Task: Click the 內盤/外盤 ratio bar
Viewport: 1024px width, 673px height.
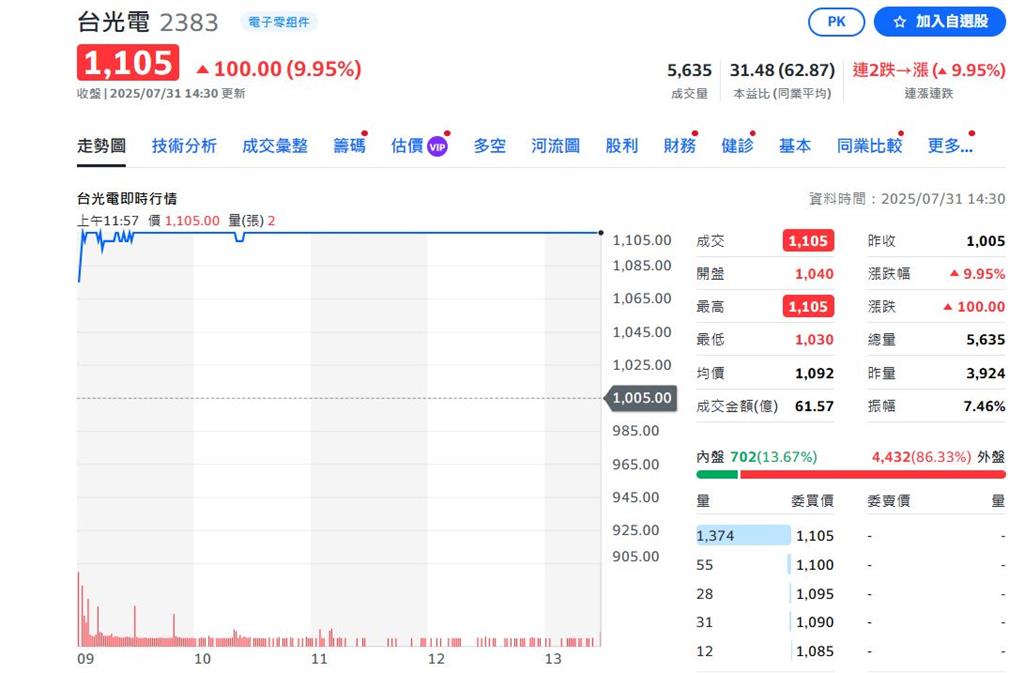Action: click(x=851, y=475)
